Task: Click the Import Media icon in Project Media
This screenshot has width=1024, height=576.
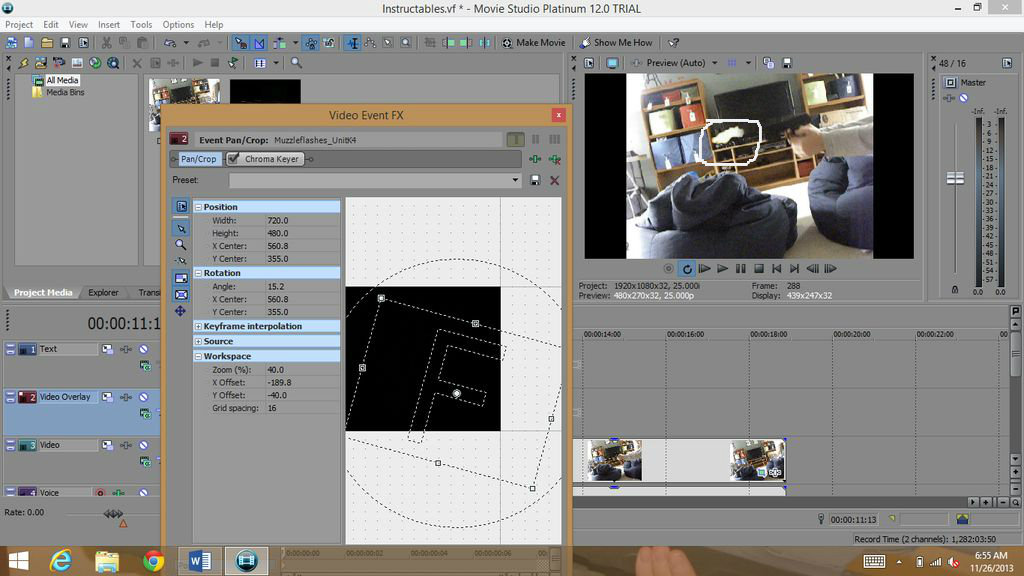Action: (40, 63)
